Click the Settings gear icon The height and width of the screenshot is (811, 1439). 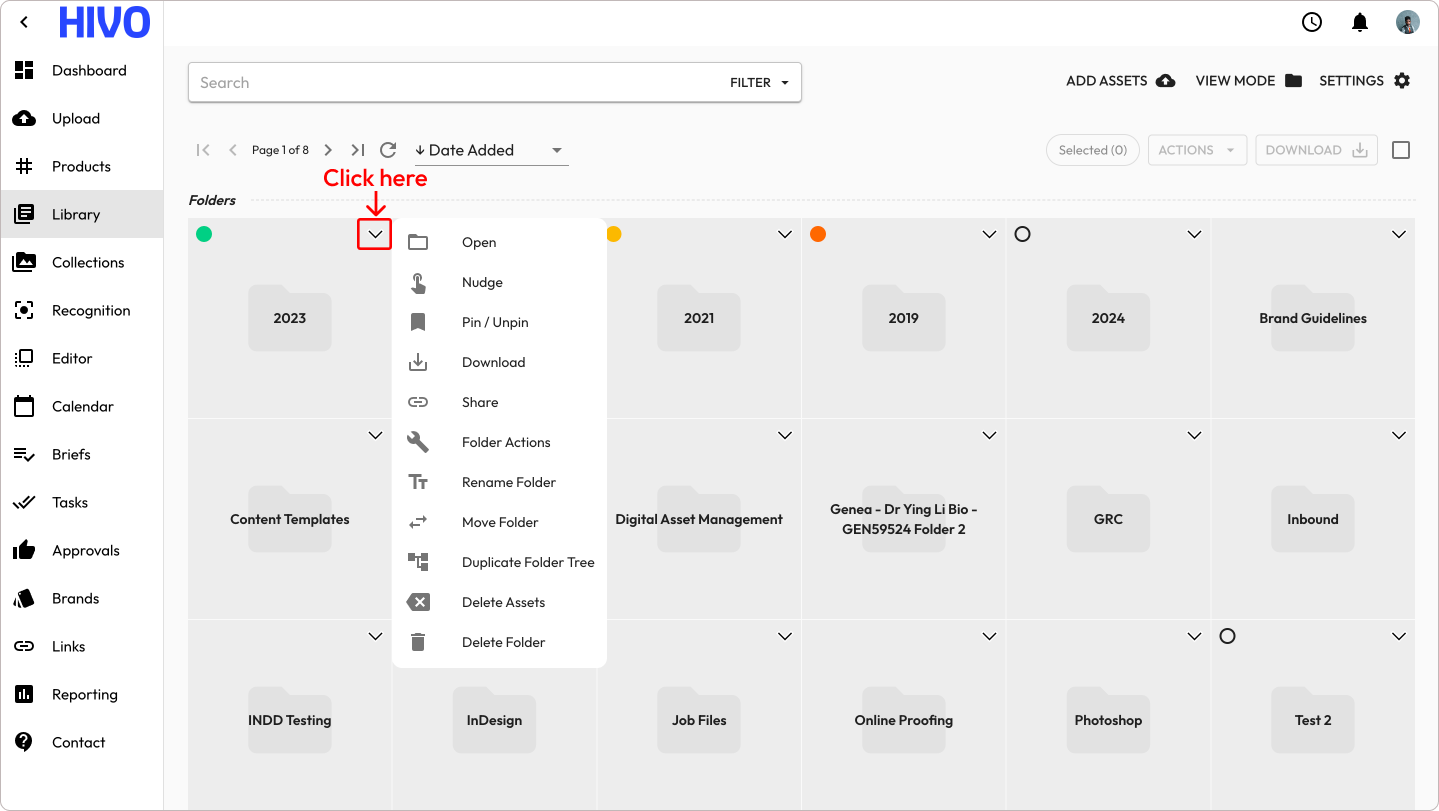coord(1402,81)
